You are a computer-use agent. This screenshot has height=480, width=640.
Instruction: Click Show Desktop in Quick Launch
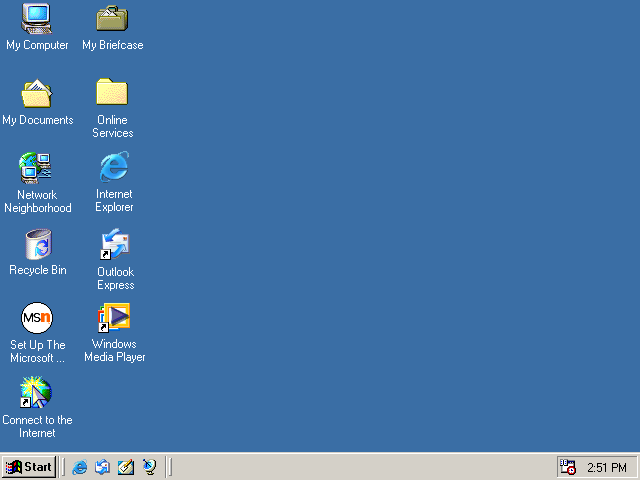tap(126, 467)
